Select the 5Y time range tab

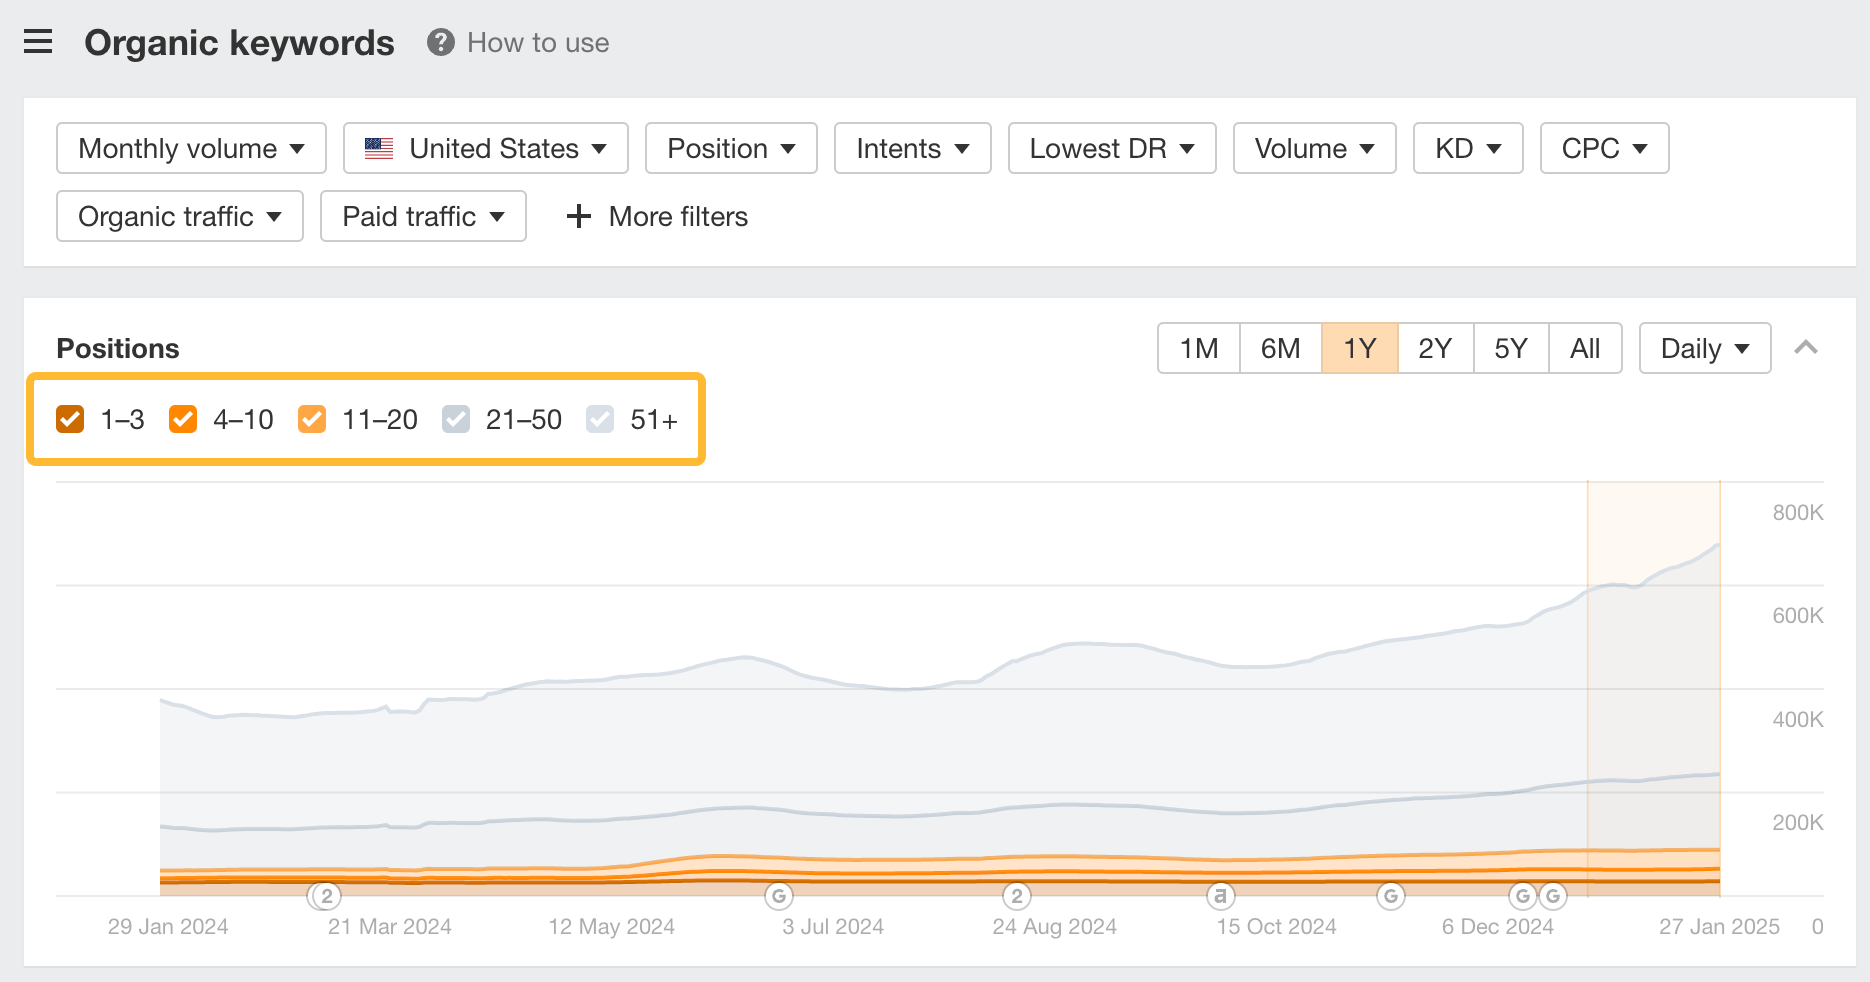click(x=1510, y=348)
